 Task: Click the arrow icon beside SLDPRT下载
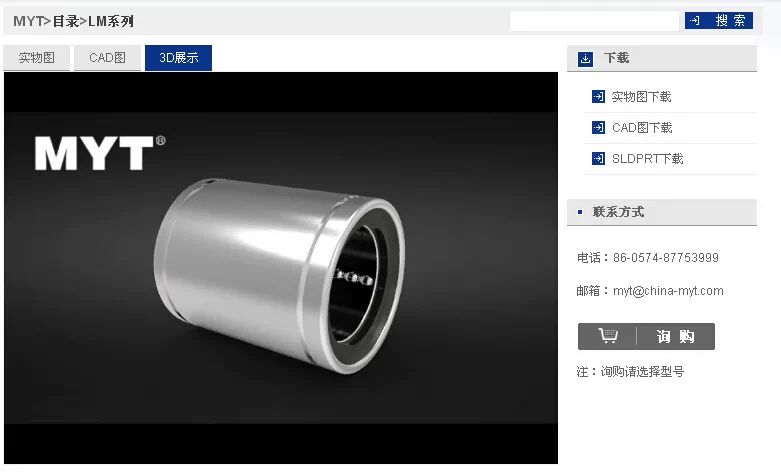(598, 158)
